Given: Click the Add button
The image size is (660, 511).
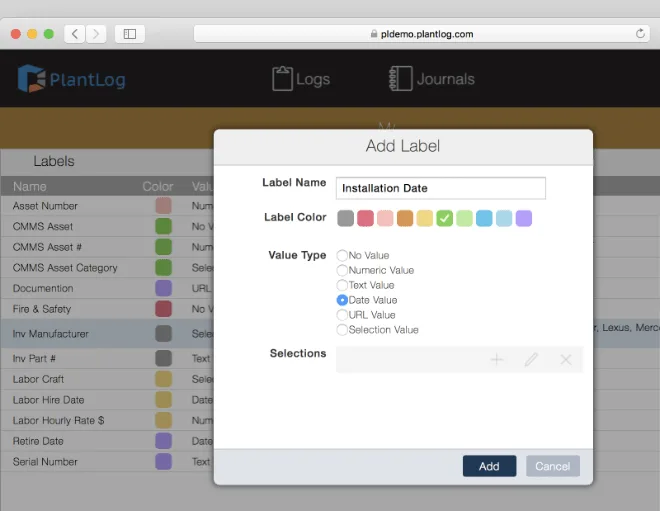Looking at the screenshot, I should tap(489, 466).
